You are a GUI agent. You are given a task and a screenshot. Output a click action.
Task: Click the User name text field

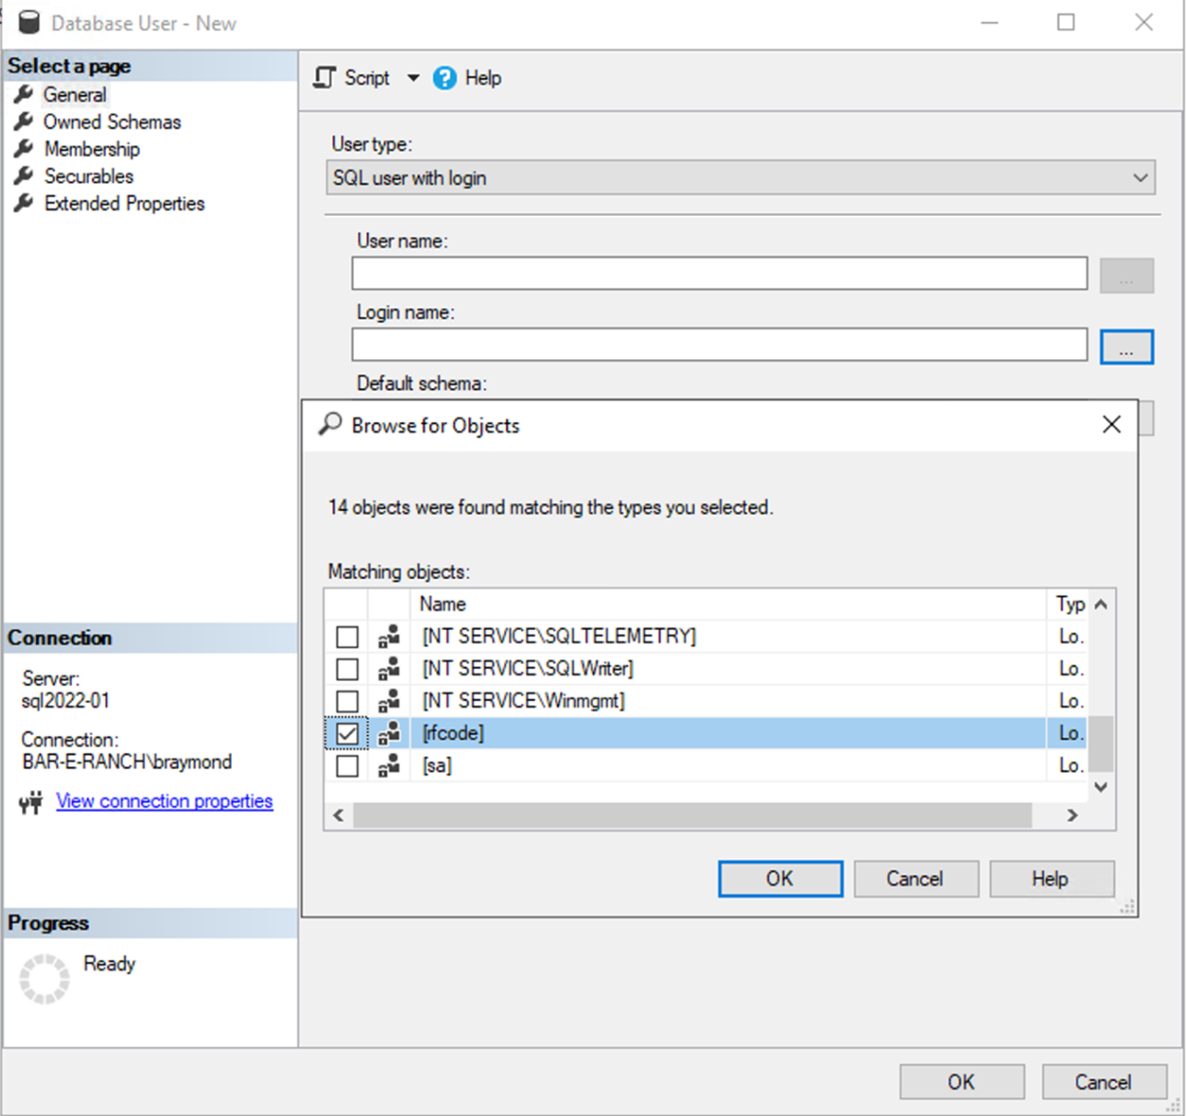[719, 274]
